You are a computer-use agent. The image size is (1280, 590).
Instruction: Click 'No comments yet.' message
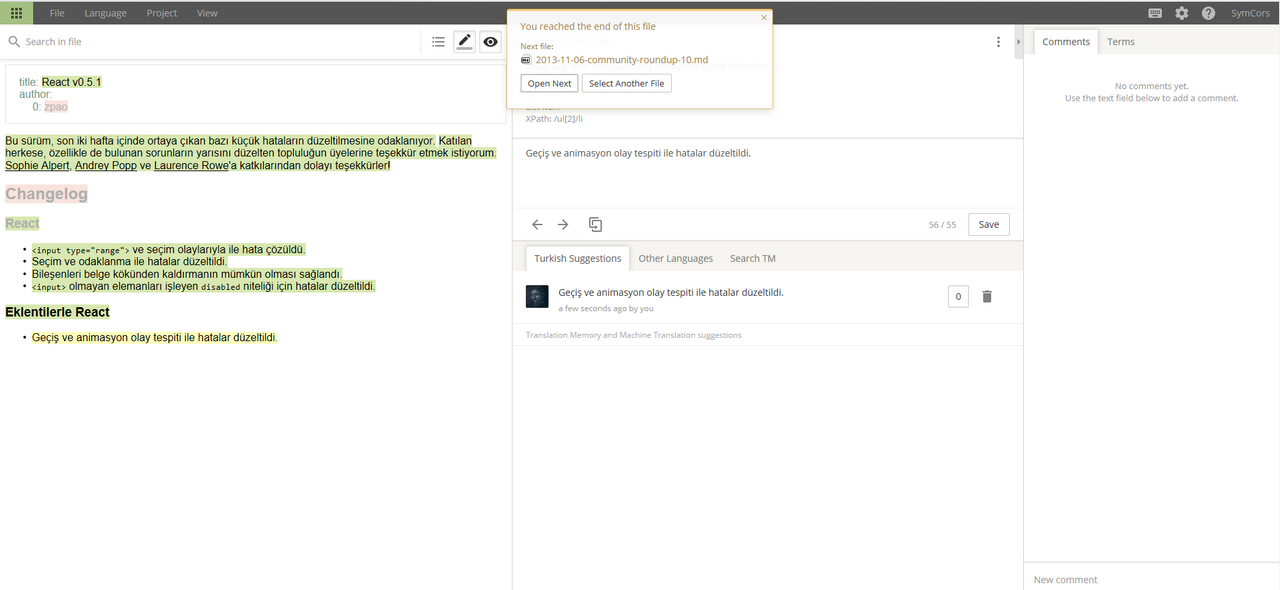pos(1151,86)
